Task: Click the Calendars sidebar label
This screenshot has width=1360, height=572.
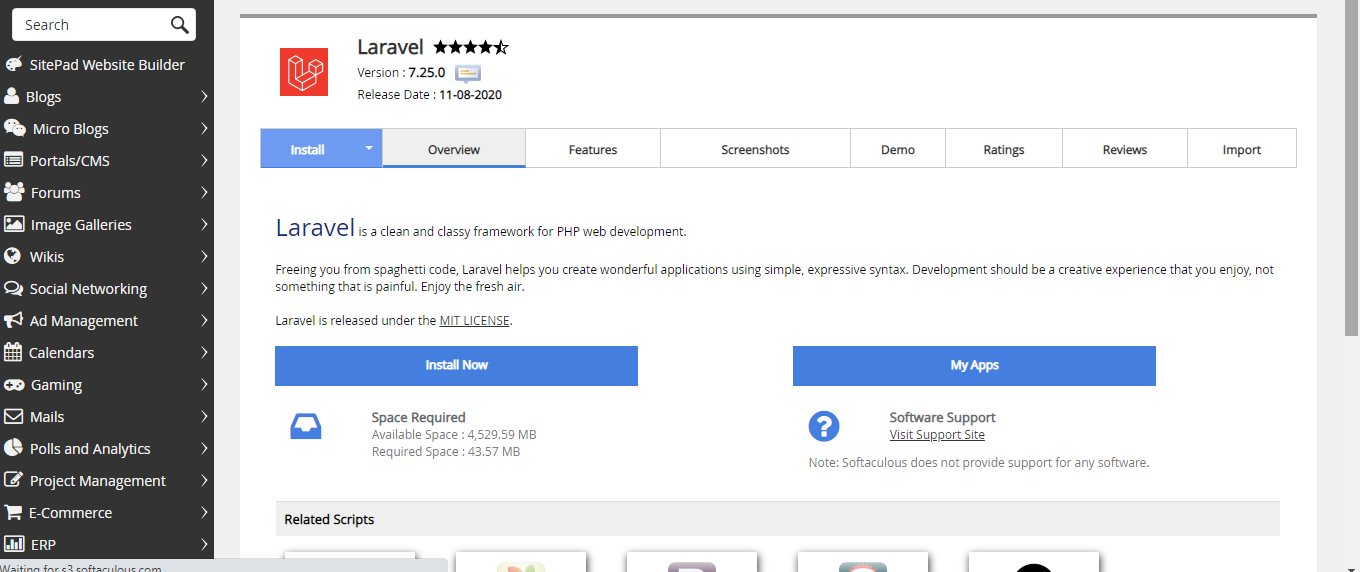Action: (x=61, y=352)
